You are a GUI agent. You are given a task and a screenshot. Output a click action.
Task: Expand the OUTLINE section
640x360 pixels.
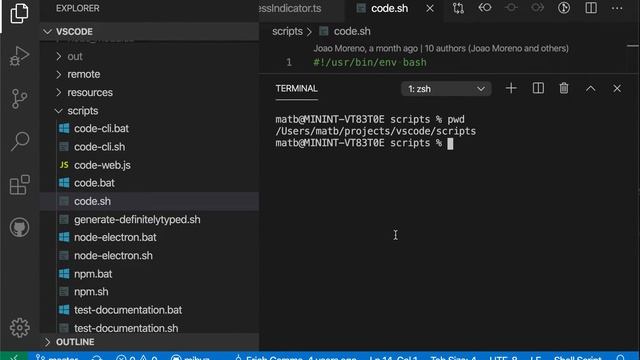(x=149, y=342)
